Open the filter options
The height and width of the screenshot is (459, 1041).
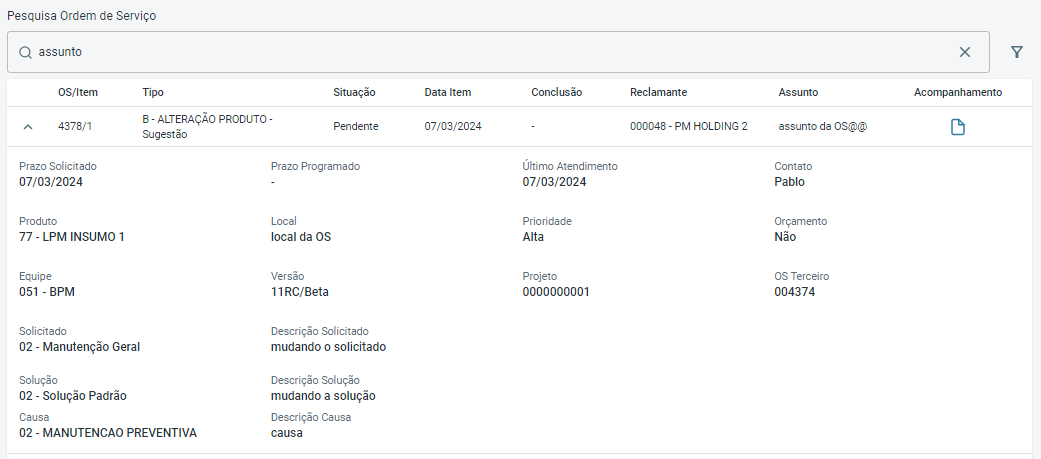[x=1017, y=52]
